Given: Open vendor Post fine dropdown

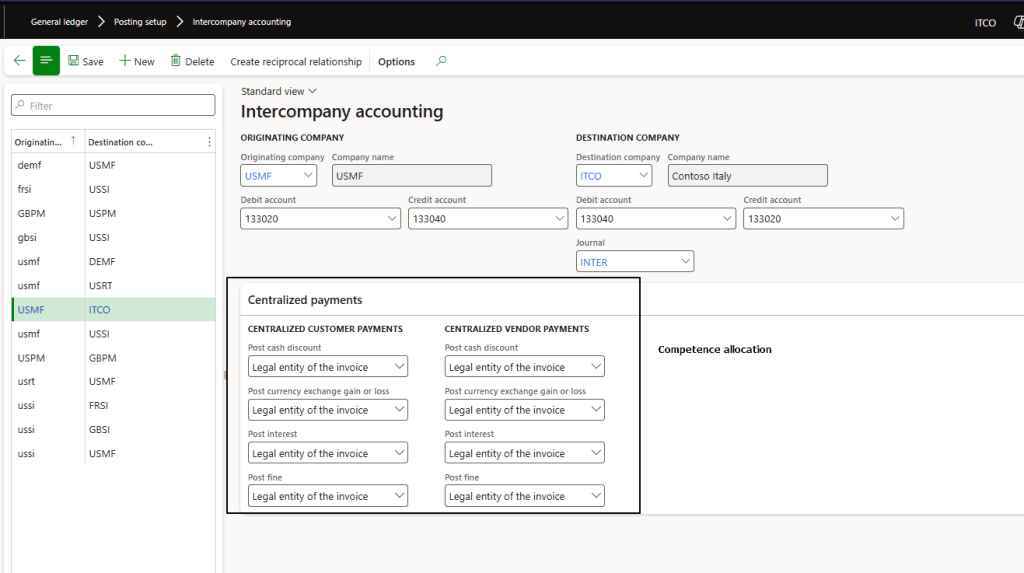Looking at the screenshot, I should (596, 496).
